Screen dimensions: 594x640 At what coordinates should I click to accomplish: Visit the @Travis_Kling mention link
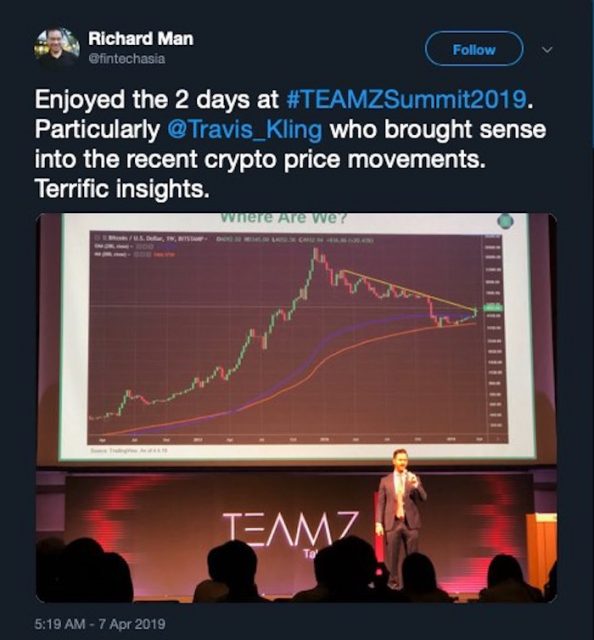coord(245,129)
